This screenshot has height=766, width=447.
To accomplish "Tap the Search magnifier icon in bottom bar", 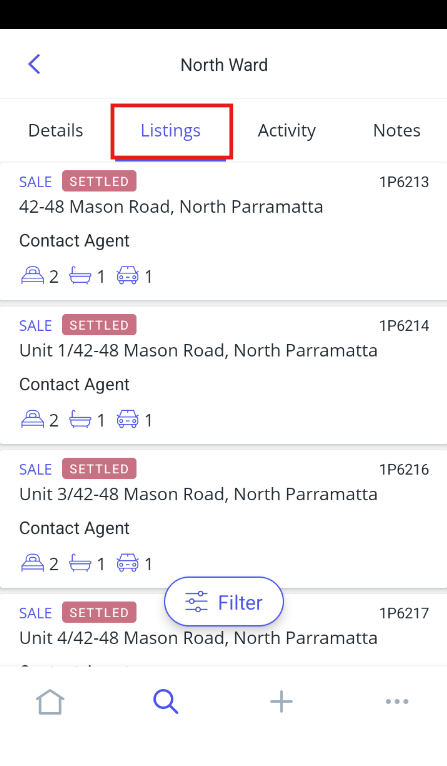I will (x=166, y=702).
